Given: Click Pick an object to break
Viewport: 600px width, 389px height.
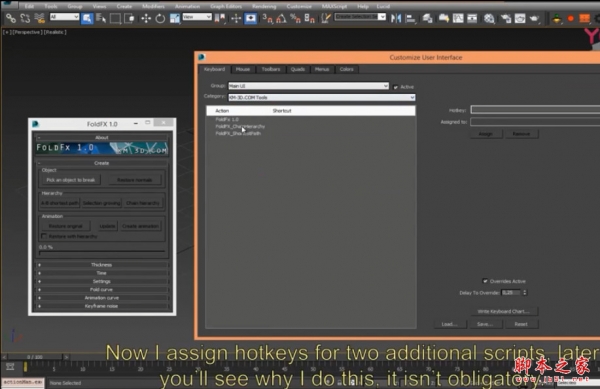Looking at the screenshot, I should [71, 180].
